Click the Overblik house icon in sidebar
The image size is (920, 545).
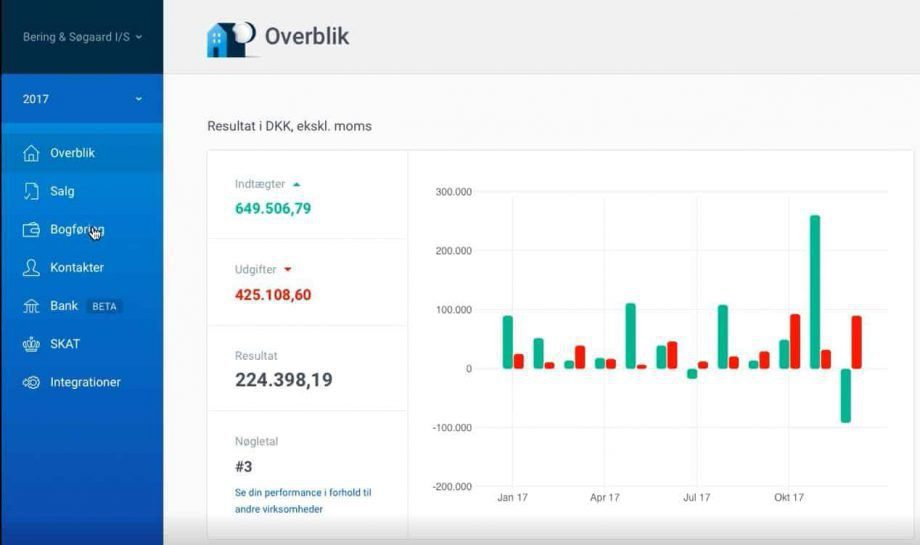click(x=31, y=153)
